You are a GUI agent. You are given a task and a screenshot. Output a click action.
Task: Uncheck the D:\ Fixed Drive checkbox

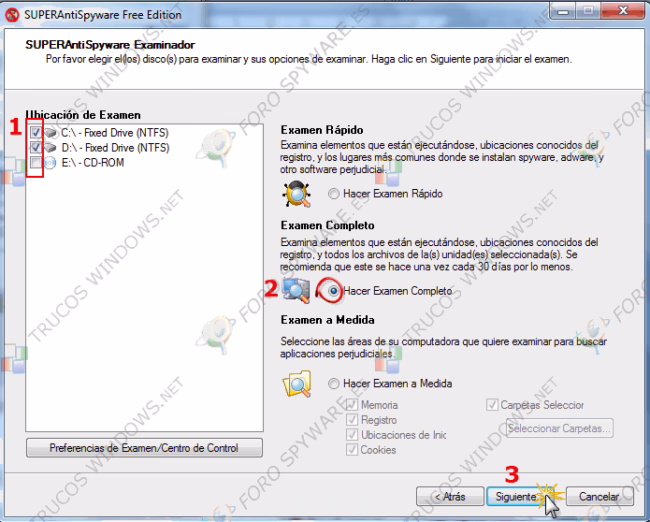coord(36,148)
